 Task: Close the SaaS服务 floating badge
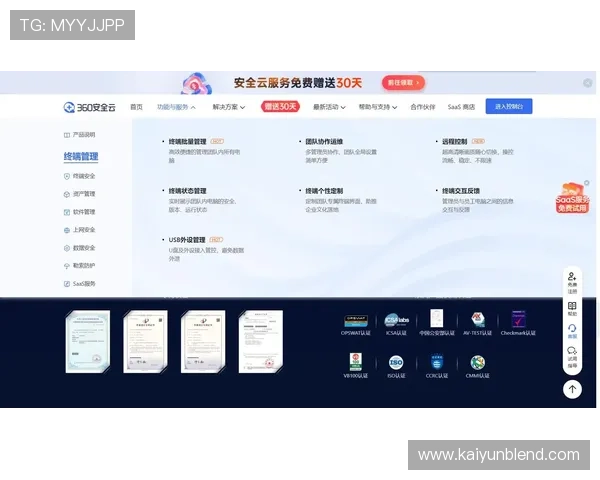coord(587,183)
